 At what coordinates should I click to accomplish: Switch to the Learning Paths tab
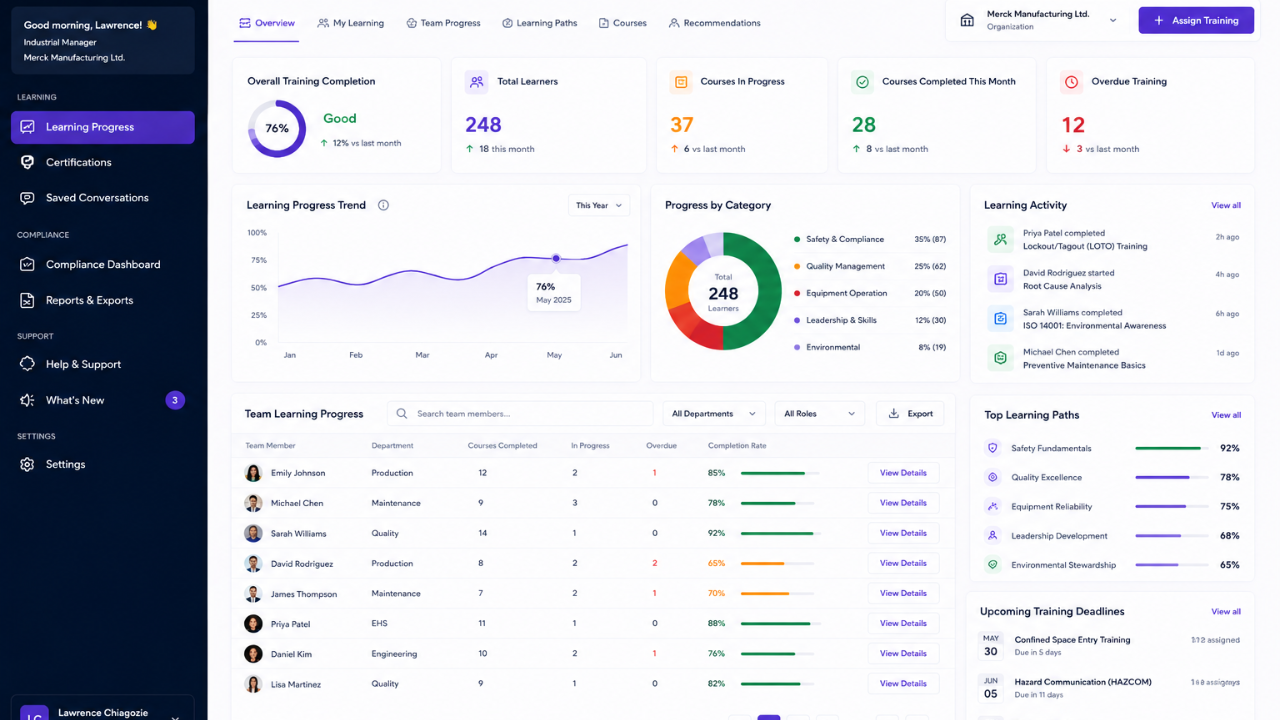click(540, 23)
